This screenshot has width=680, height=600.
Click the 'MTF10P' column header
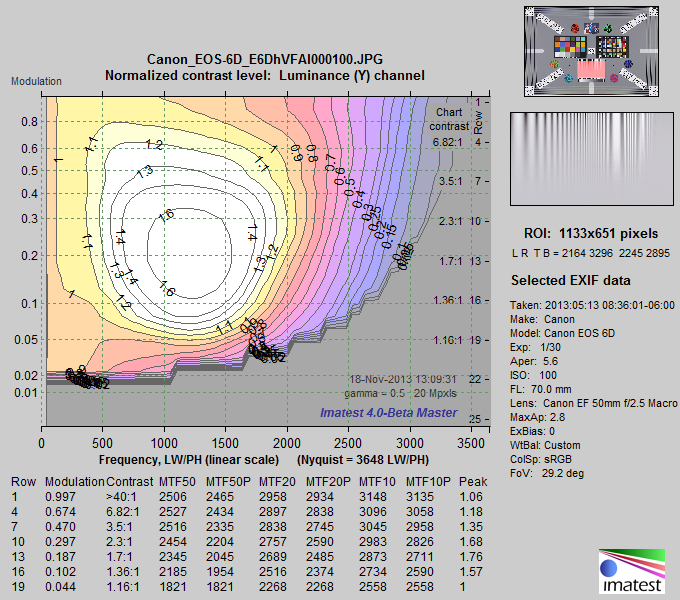[x=428, y=482]
